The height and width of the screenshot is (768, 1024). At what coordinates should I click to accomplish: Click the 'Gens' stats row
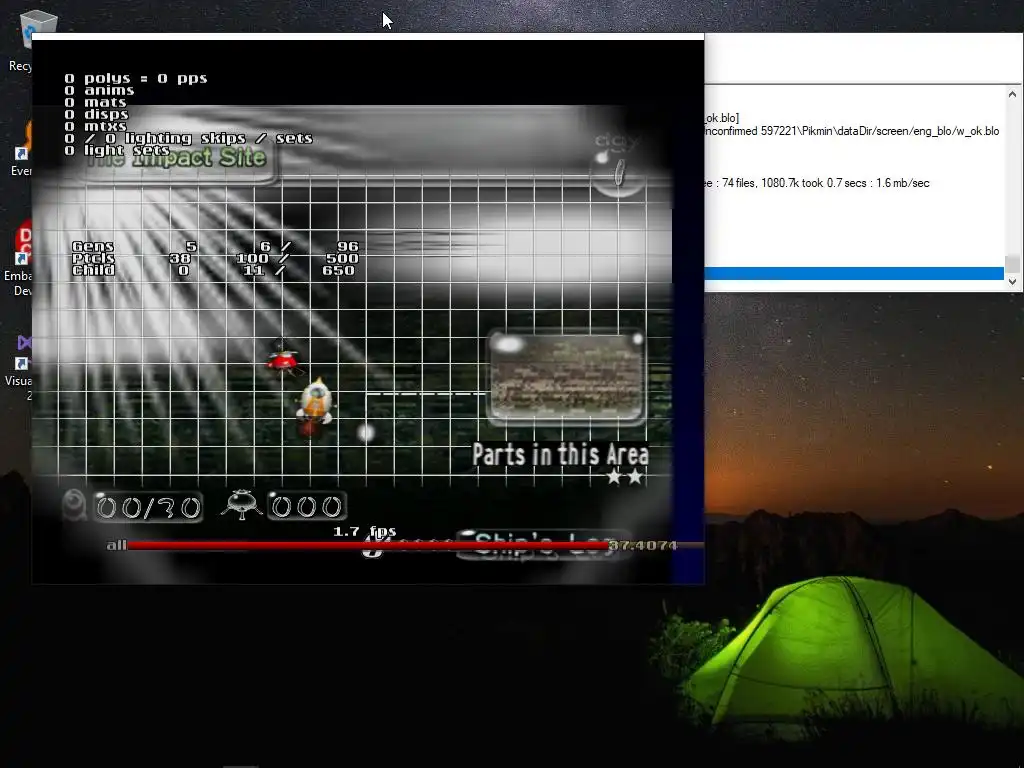(215, 246)
